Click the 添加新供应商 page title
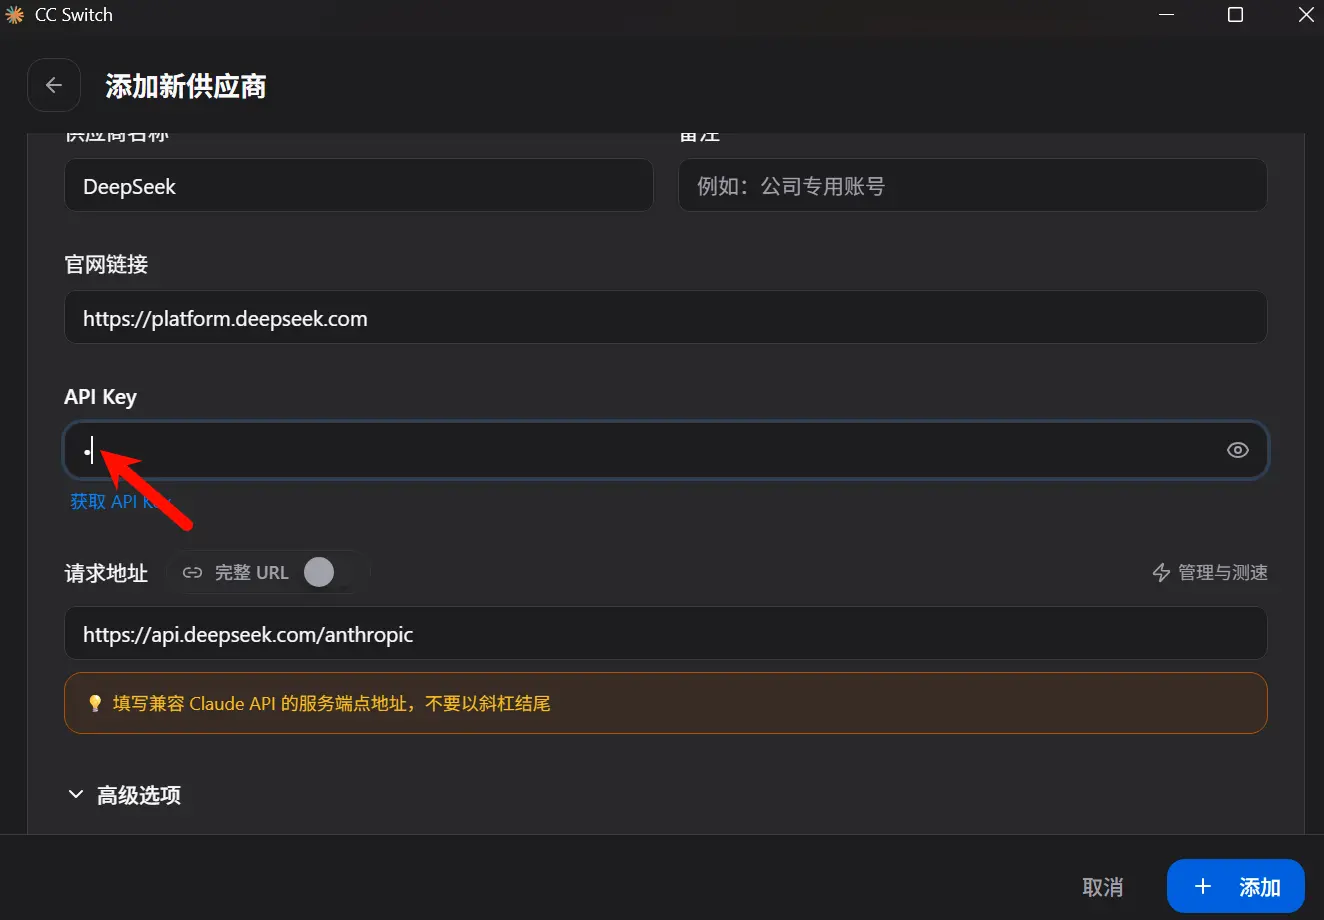This screenshot has height=920, width=1324. 186,87
